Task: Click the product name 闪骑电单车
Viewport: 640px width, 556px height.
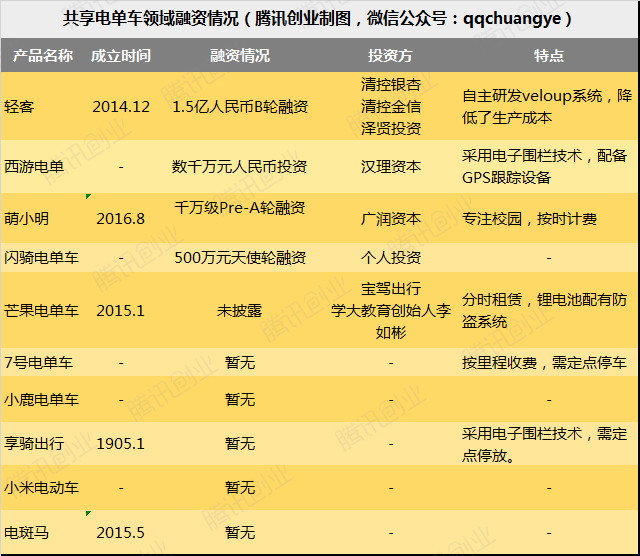Action: click(x=42, y=258)
